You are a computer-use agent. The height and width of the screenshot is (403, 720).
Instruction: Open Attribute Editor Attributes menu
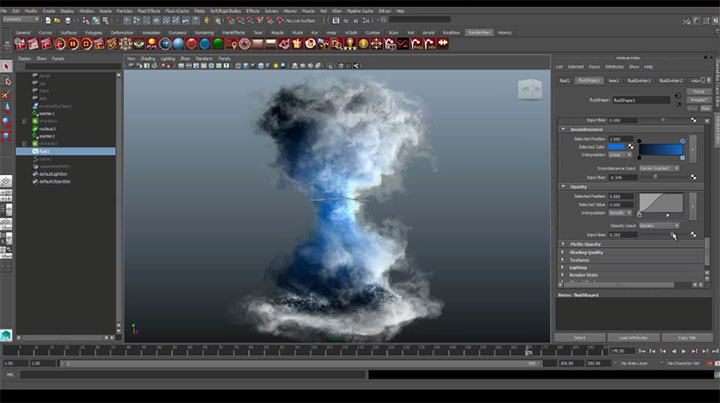[614, 67]
